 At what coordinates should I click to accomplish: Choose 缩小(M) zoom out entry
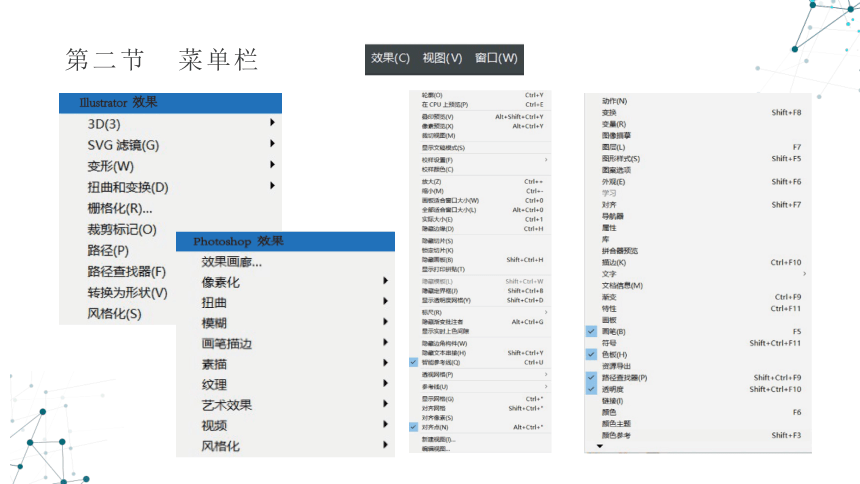point(480,191)
